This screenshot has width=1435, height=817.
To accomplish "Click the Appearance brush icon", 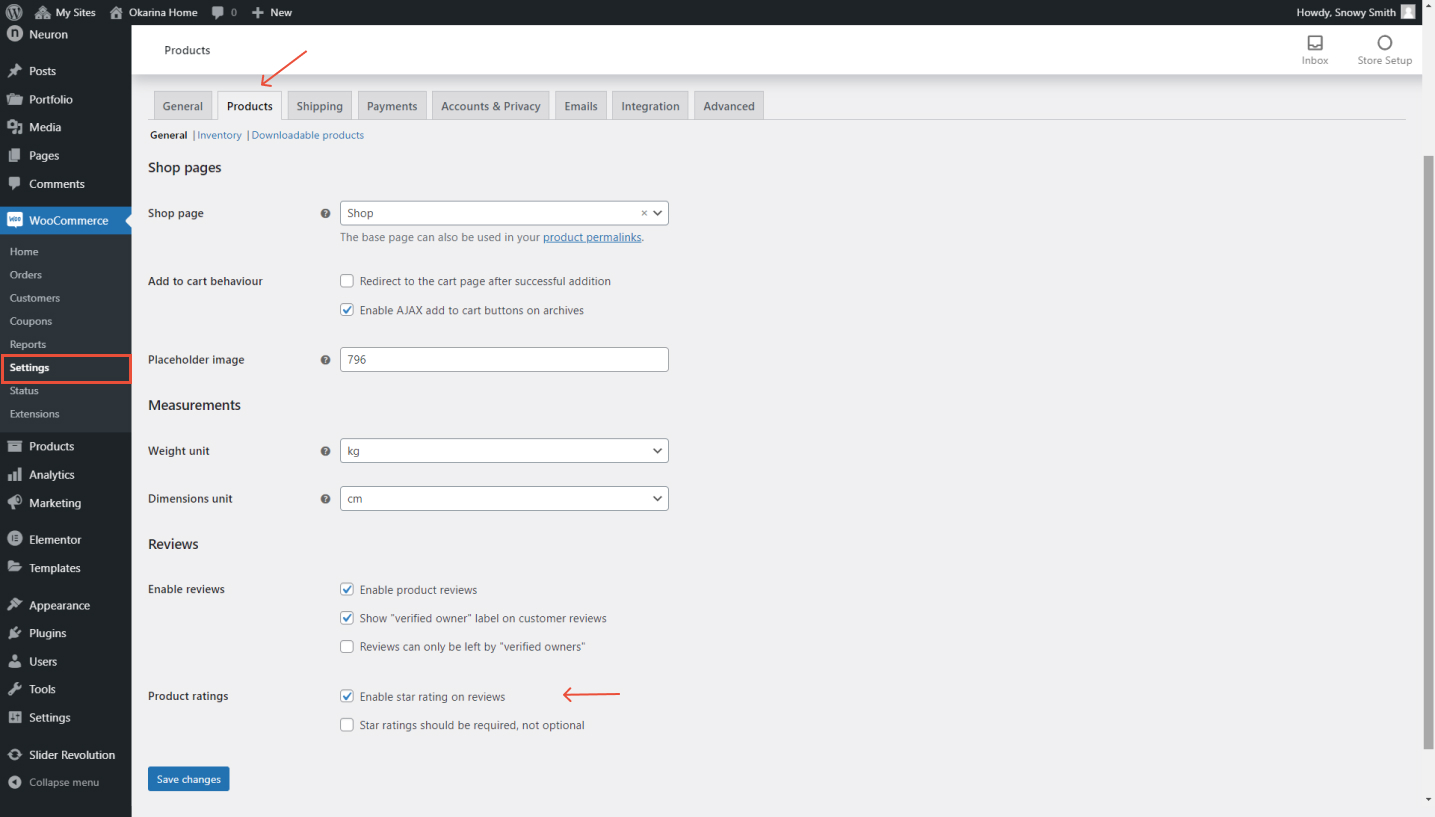I will pos(15,605).
